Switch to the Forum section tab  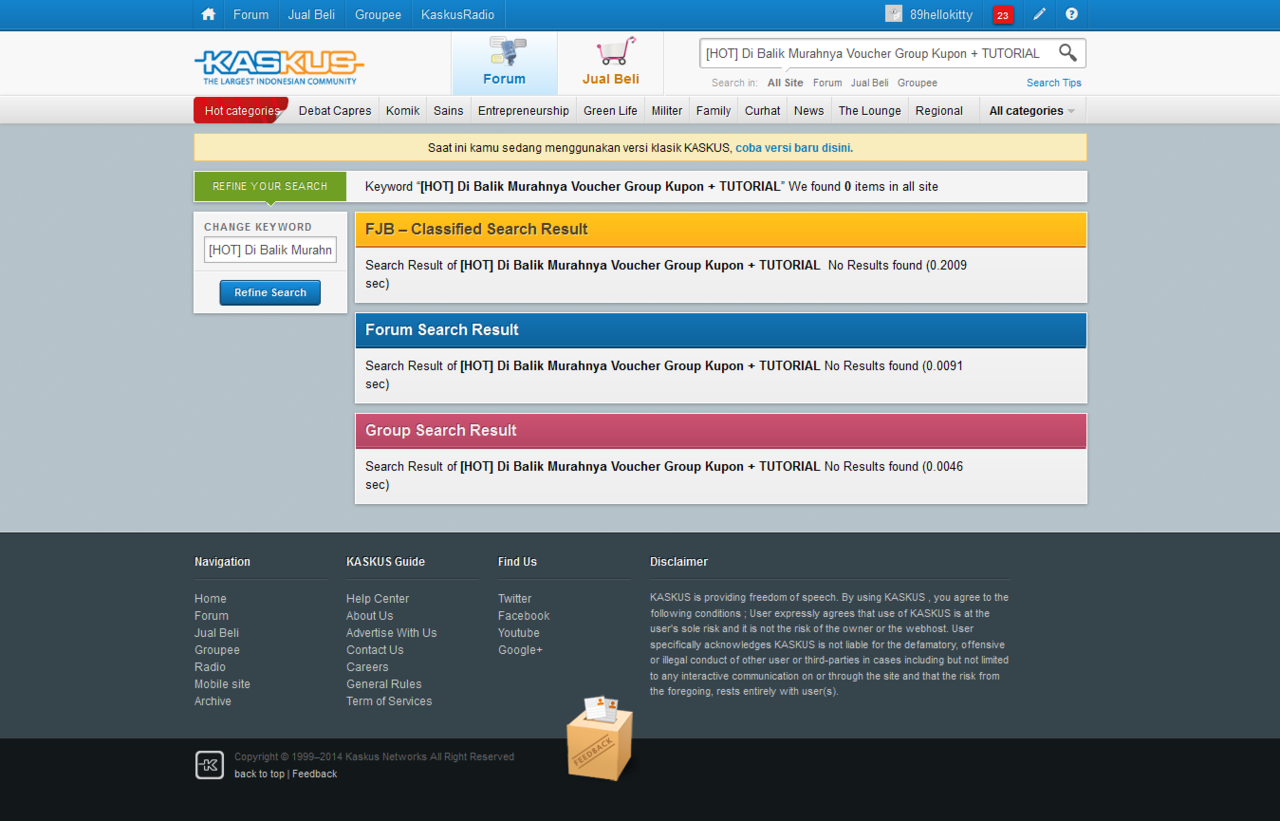tap(504, 63)
